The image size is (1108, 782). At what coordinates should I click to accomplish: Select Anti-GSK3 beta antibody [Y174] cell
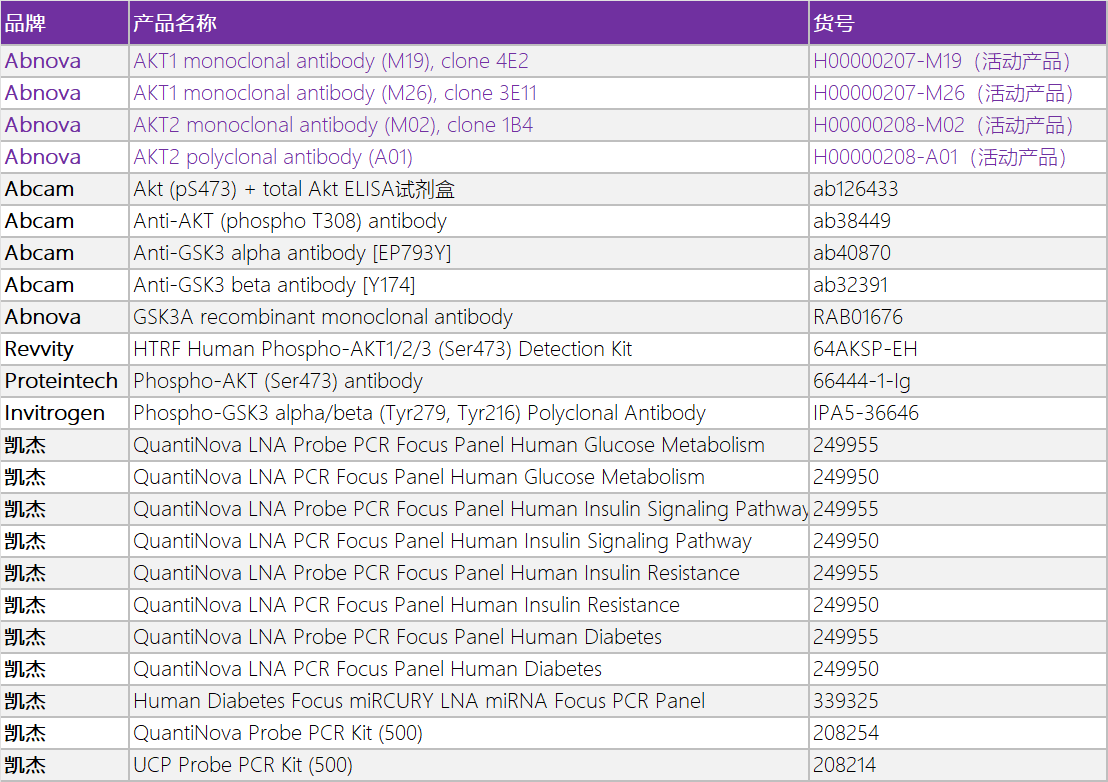468,285
